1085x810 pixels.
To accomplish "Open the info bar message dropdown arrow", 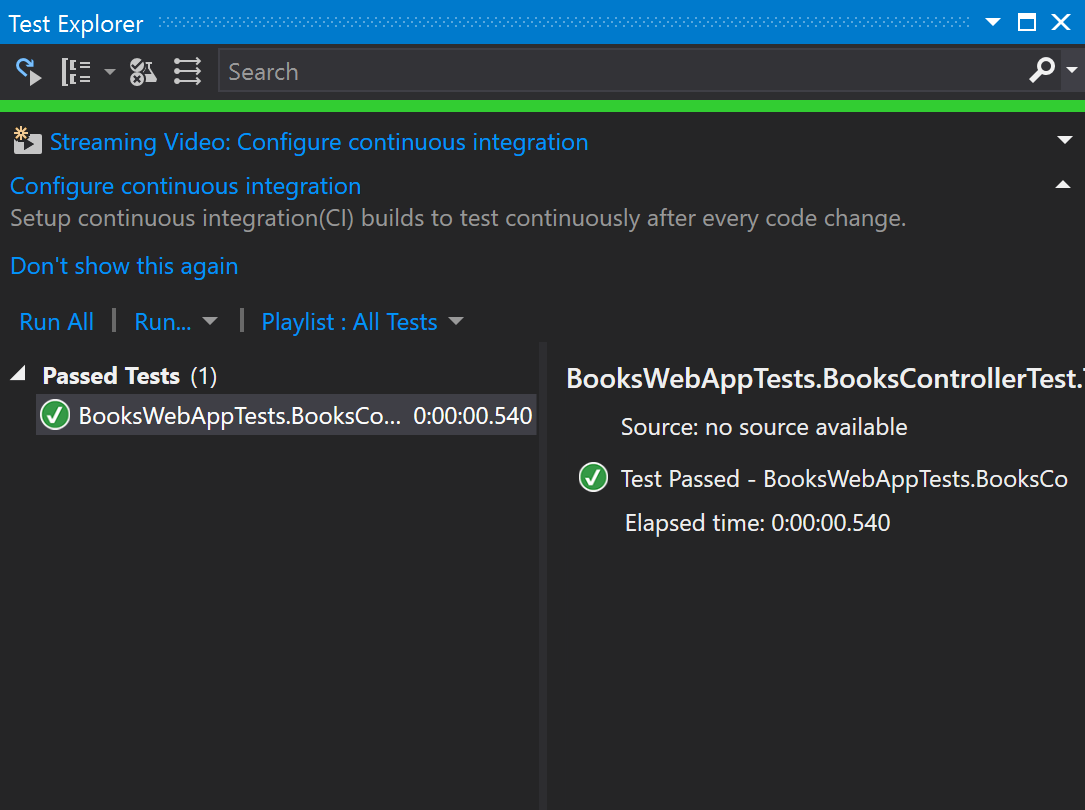I will coord(1064,140).
